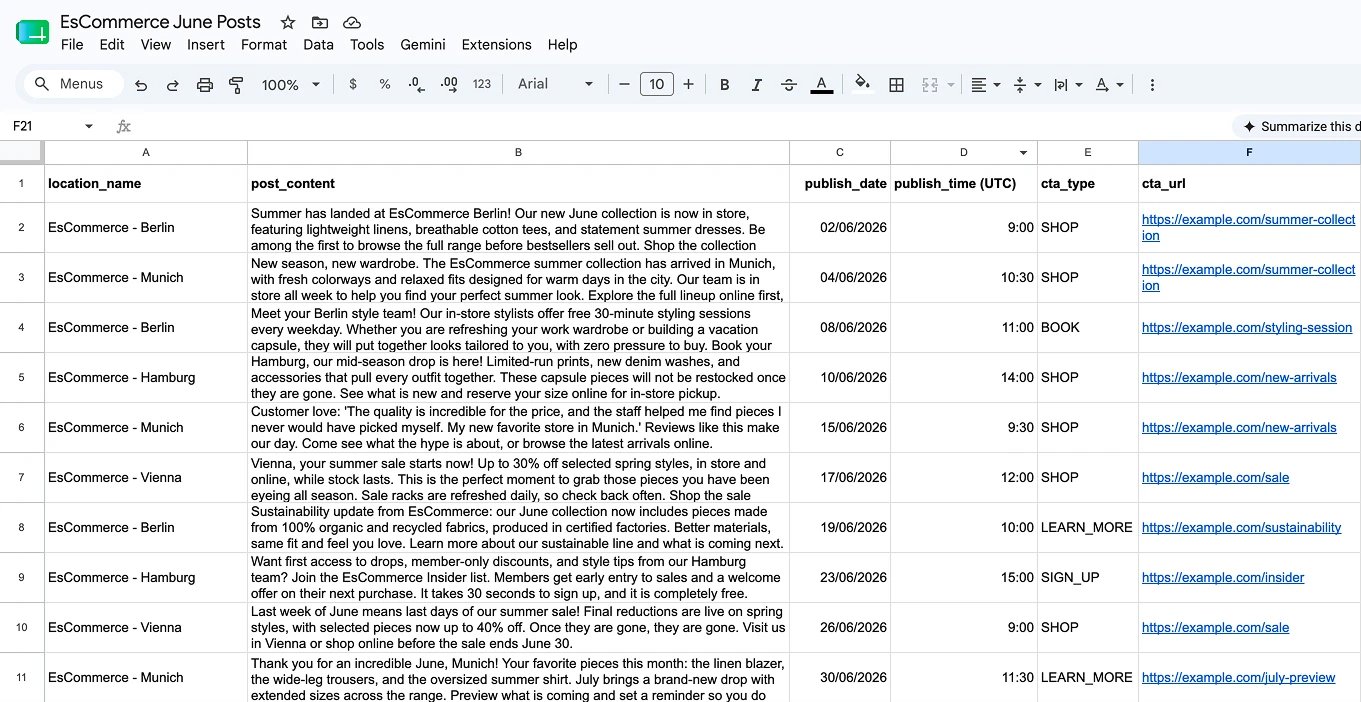Open the Extensions menu

497,45
